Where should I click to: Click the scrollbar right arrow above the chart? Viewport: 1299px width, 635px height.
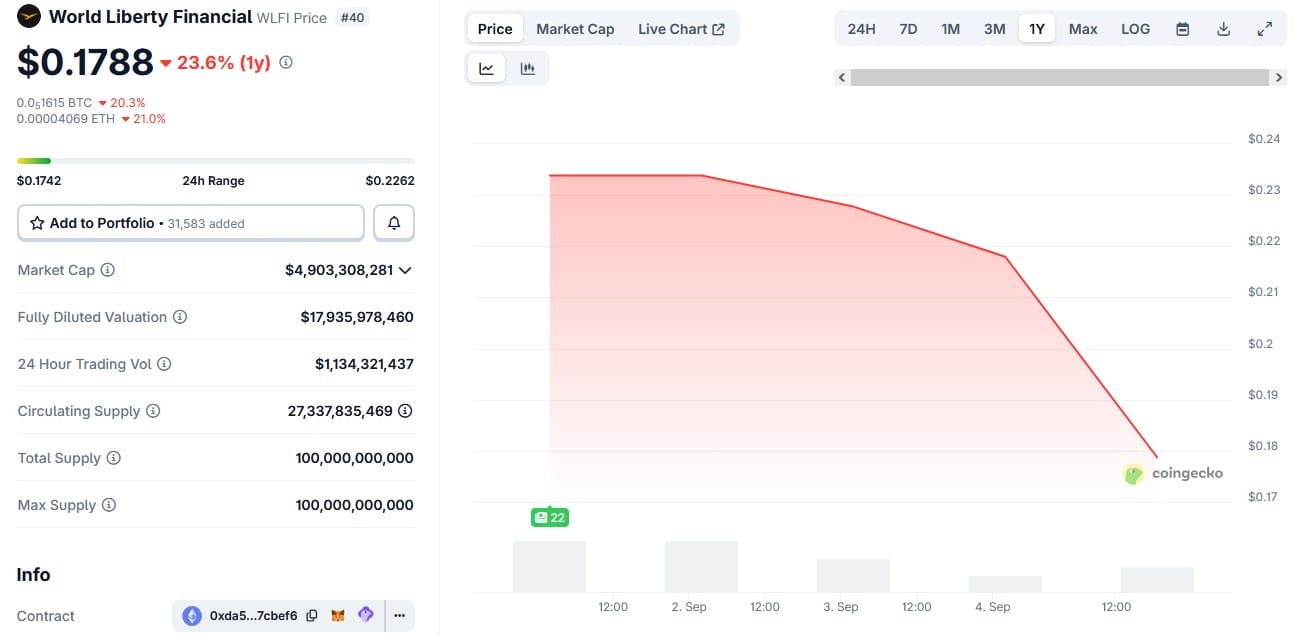click(x=1278, y=77)
